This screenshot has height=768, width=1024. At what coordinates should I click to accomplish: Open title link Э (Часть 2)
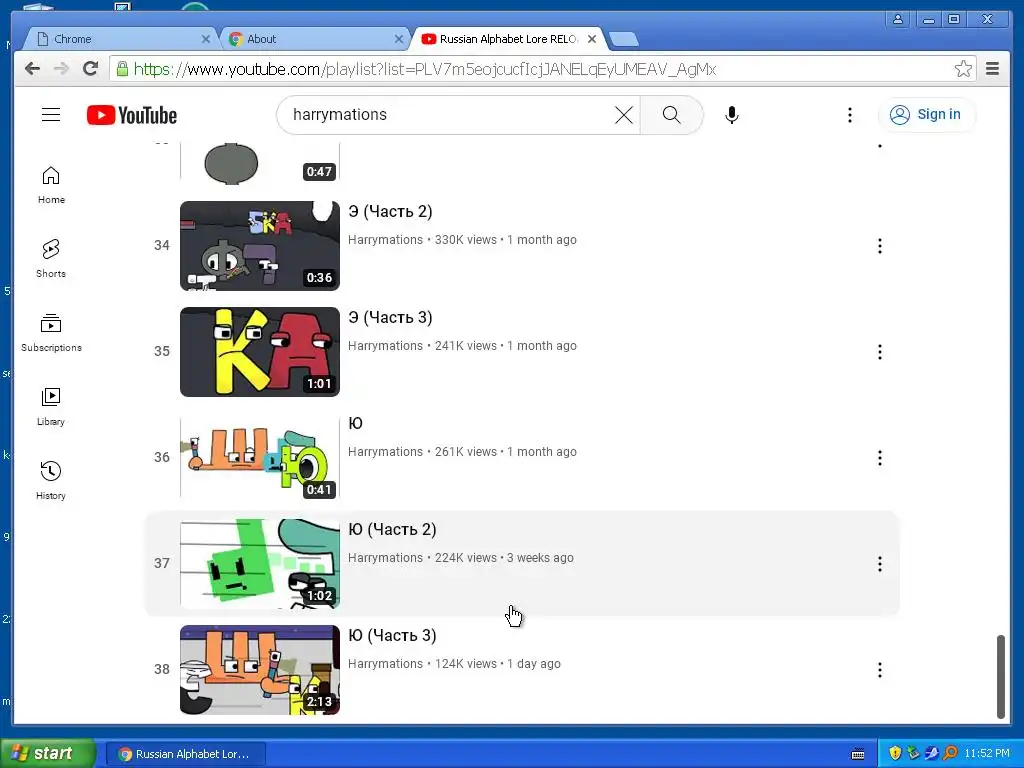(x=390, y=212)
